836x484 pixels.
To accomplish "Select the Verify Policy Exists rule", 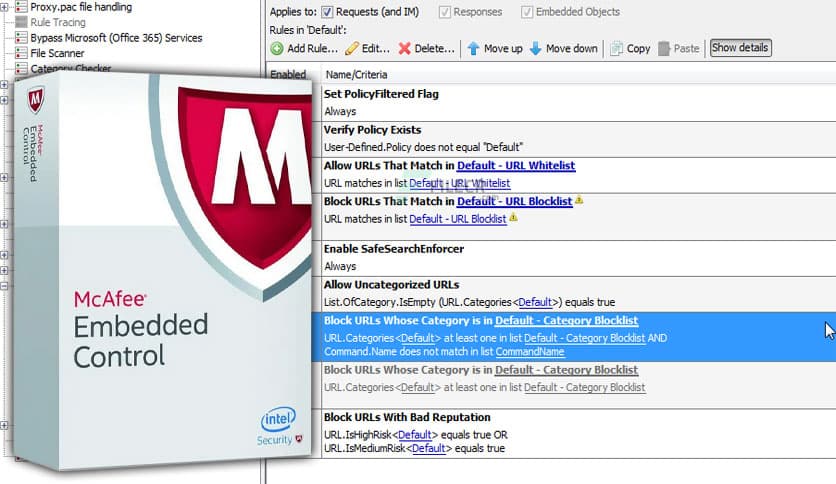I will tap(579, 139).
